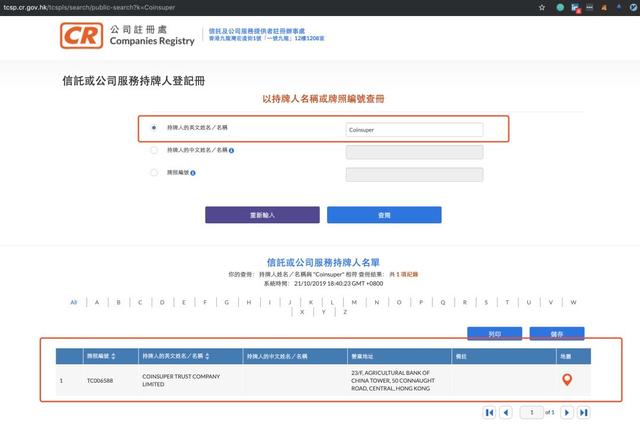Filter the list by the 'All' letter tab
The height and width of the screenshot is (433, 640).
(x=73, y=301)
